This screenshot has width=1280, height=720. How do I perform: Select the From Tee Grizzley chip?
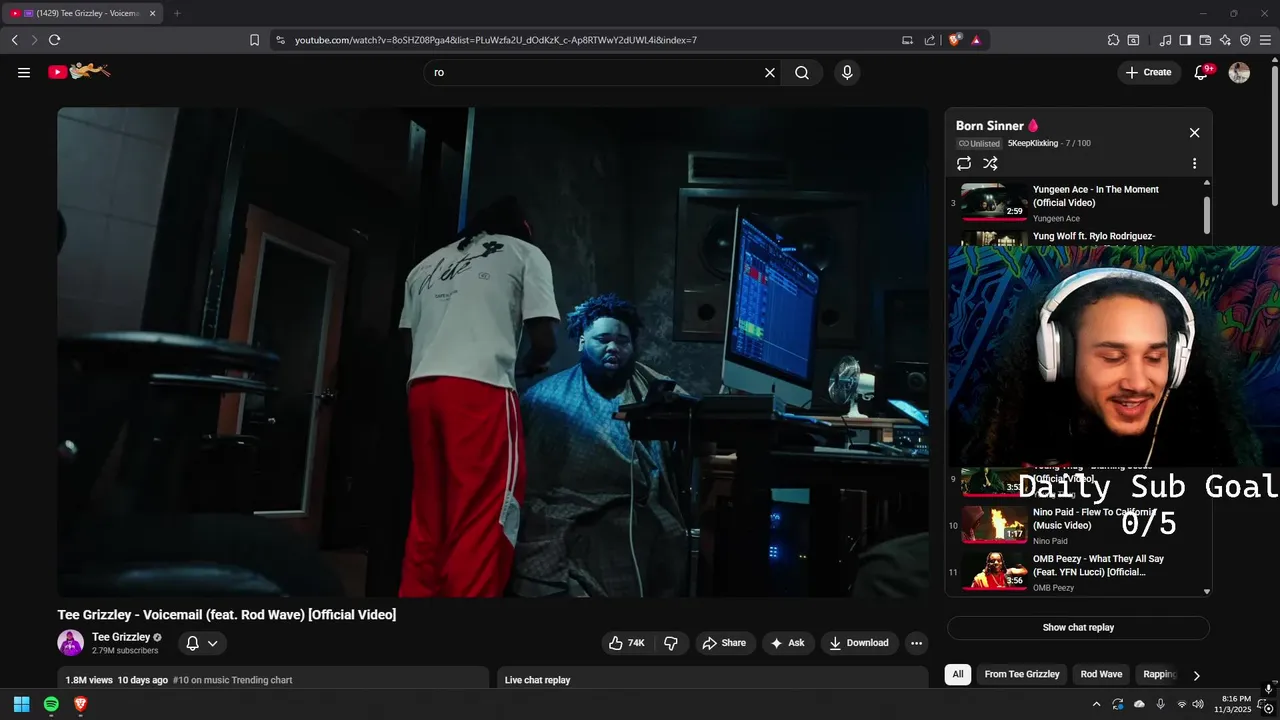click(1022, 674)
